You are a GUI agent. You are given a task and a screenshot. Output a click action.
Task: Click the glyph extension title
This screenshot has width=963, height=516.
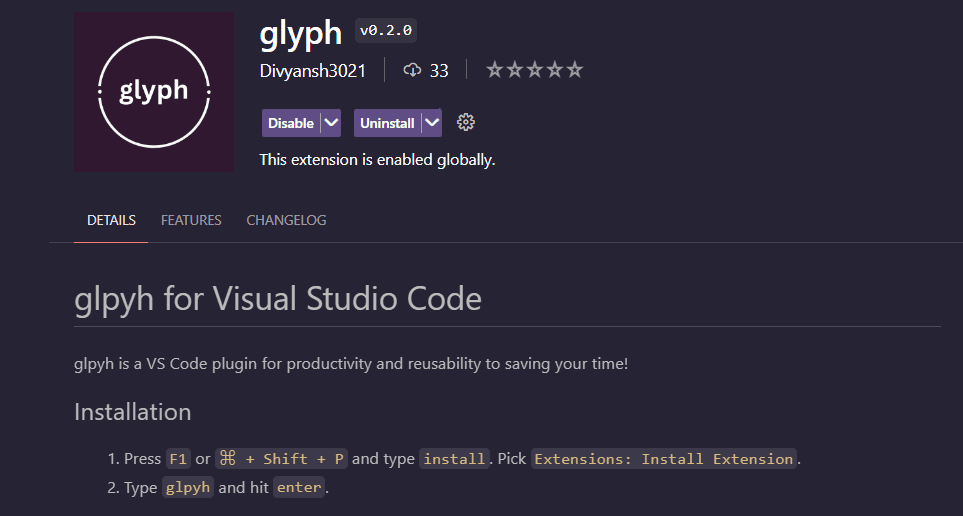[300, 33]
